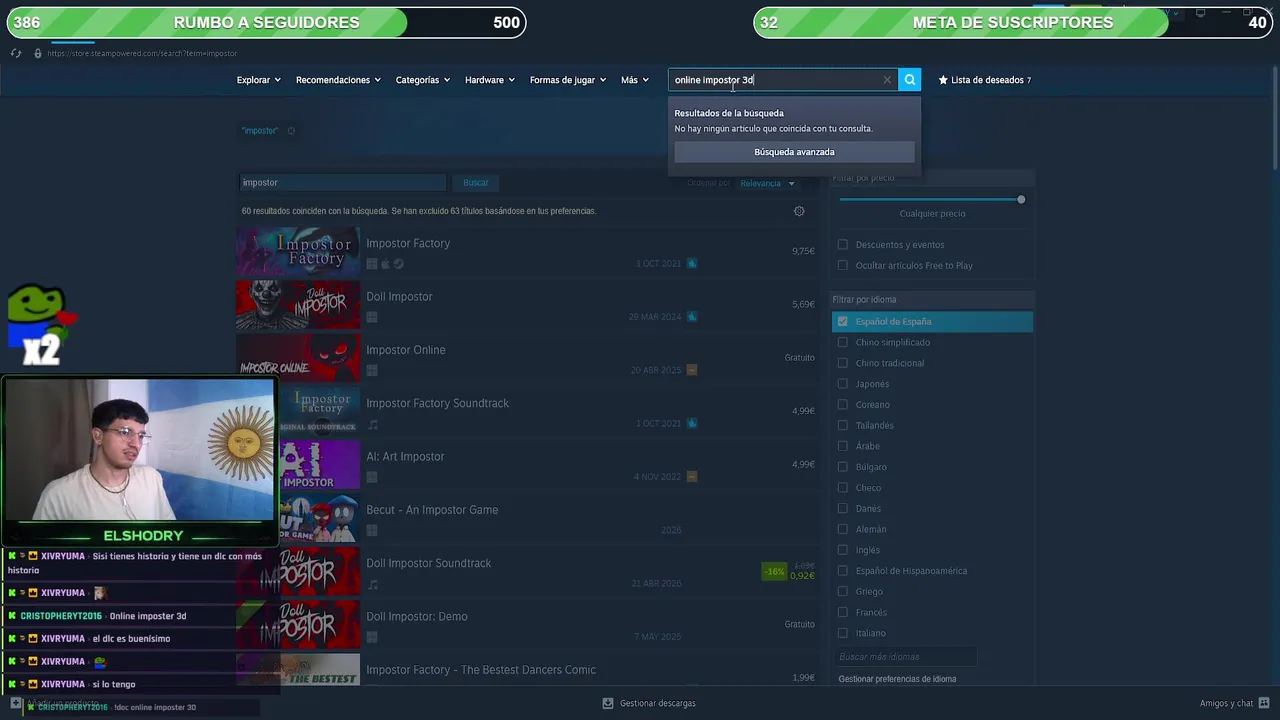Check Tailandés language filter

(x=842, y=425)
